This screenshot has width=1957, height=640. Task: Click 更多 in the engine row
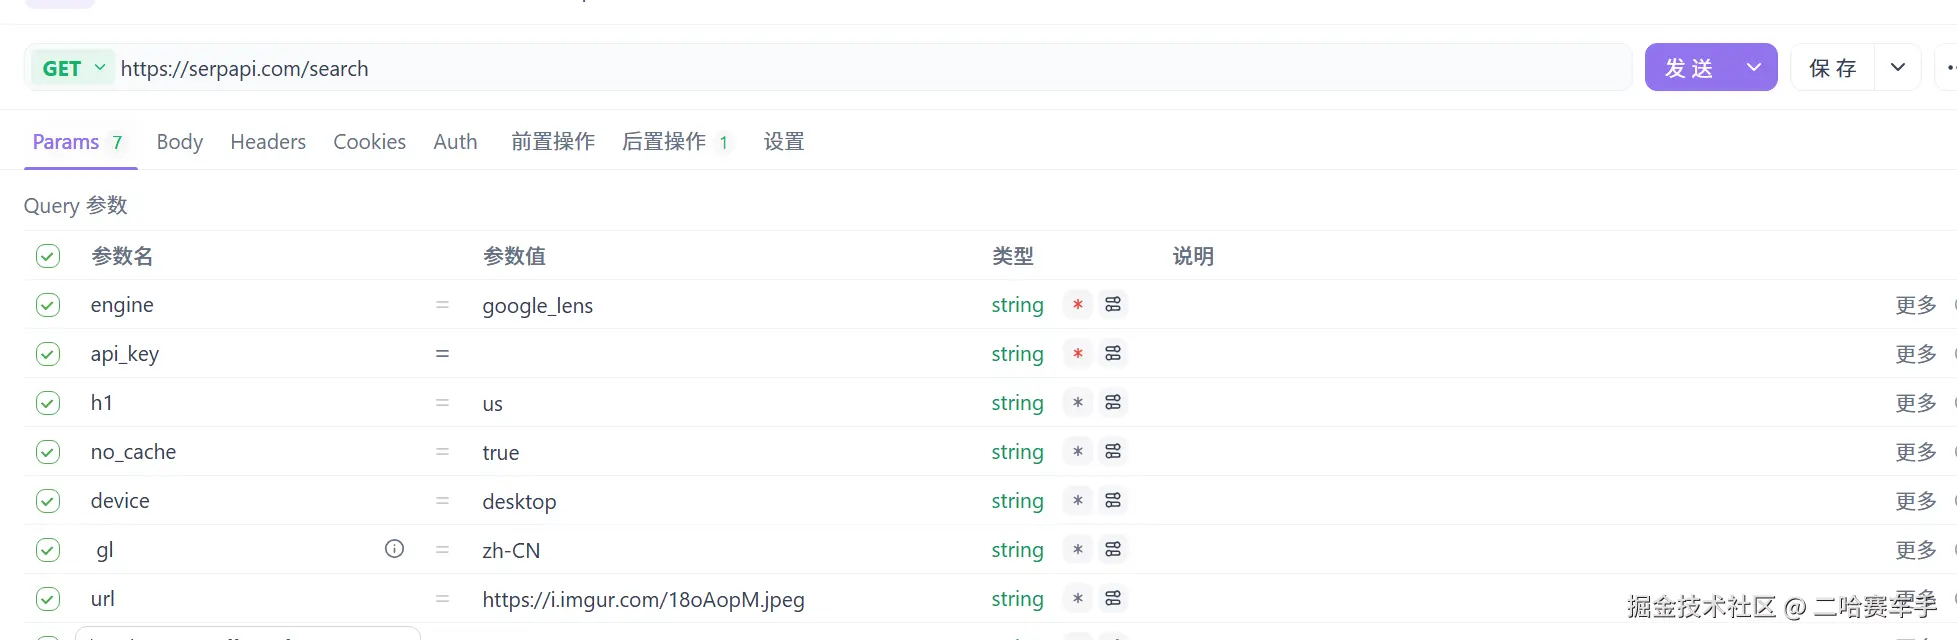tap(1916, 305)
